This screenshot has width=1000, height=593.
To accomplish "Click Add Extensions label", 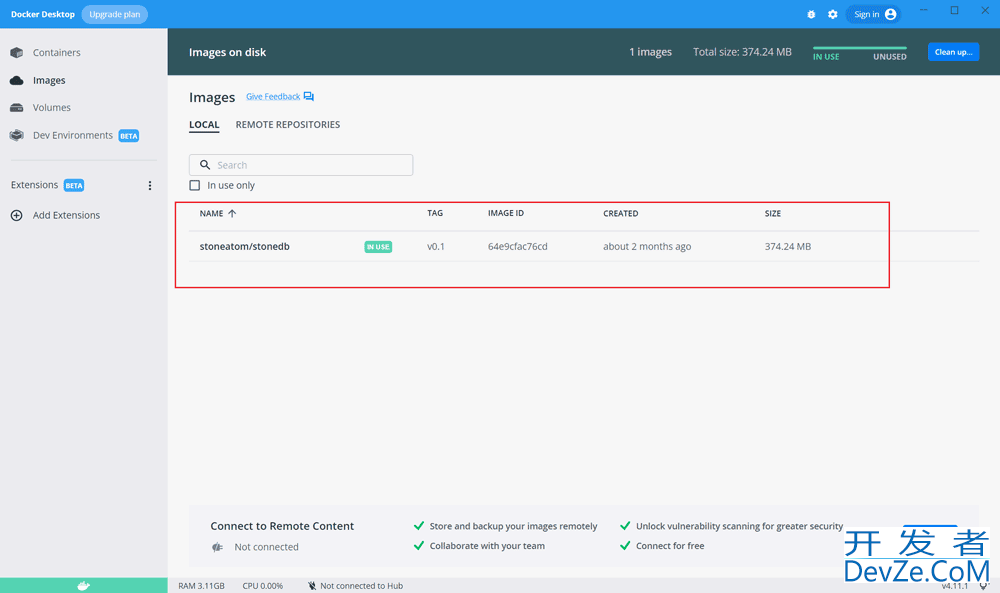I will 66,216.
